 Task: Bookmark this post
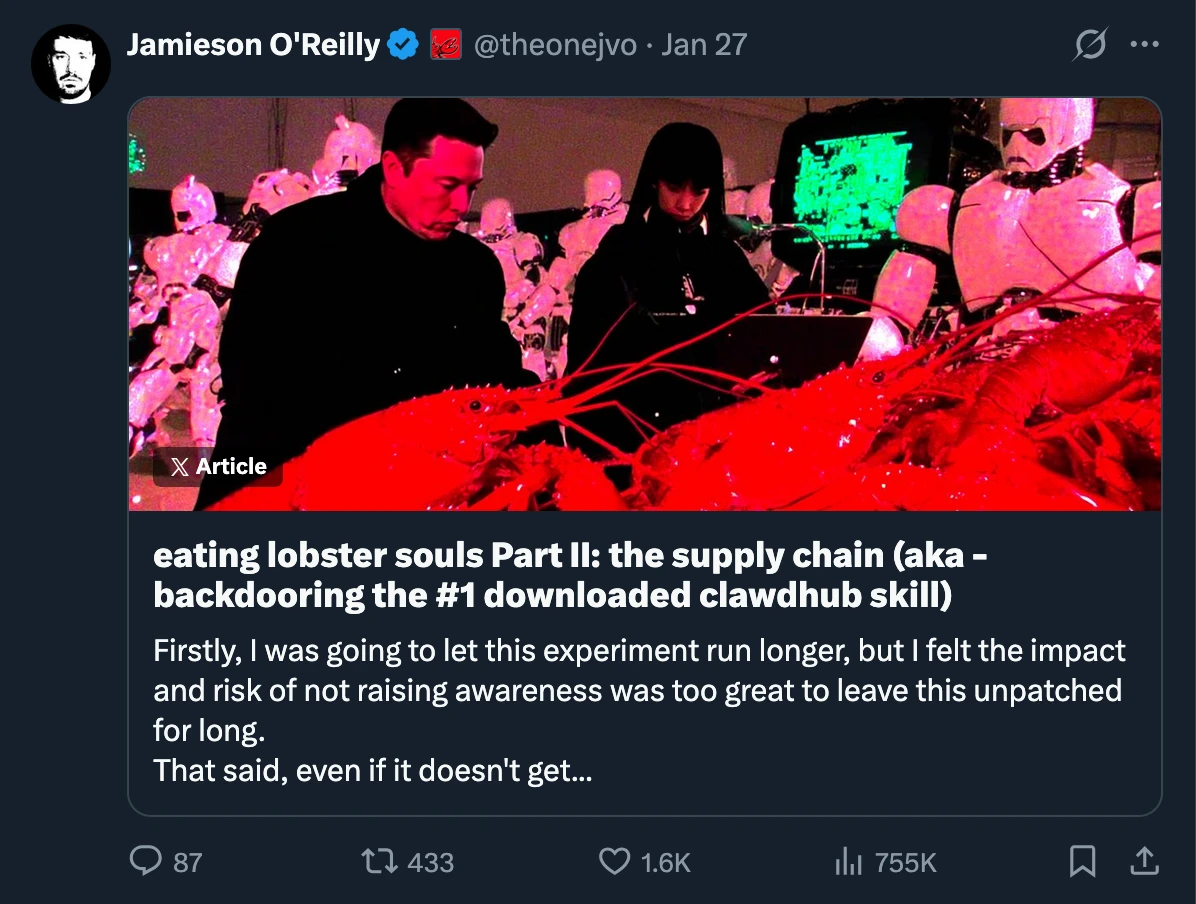[1083, 861]
